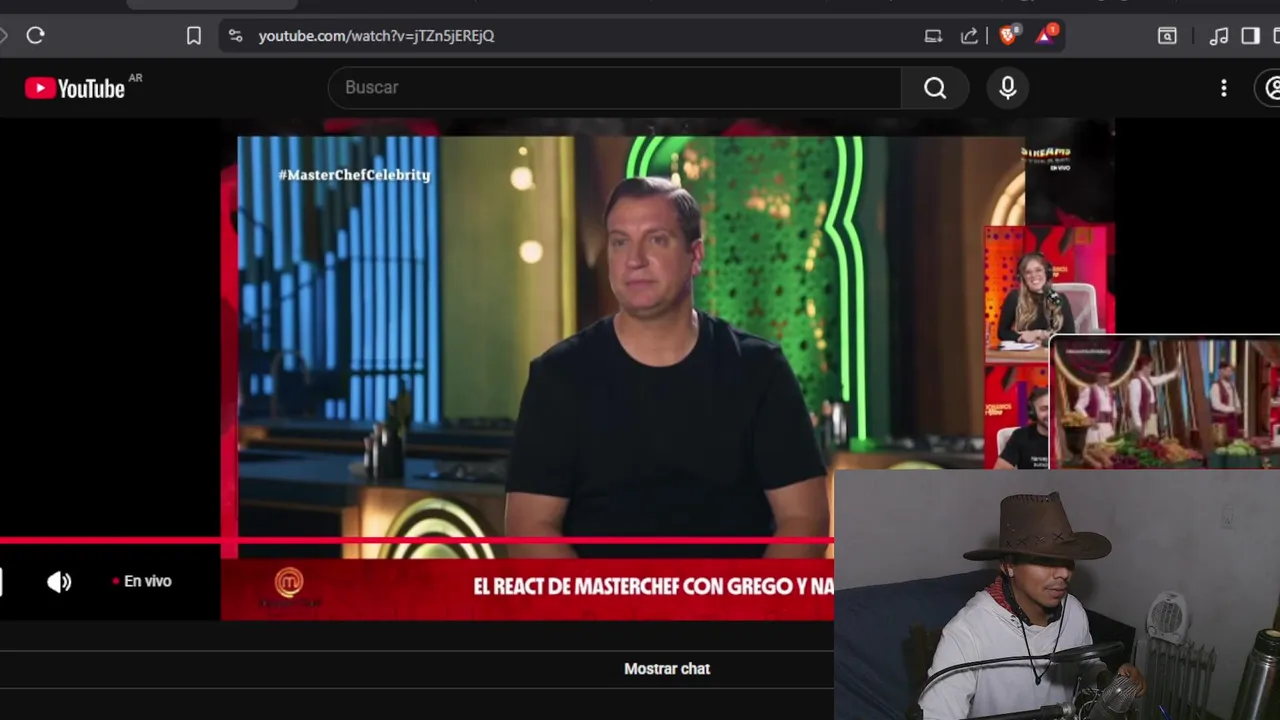Bookmark this page with the bookmark icon
Screen dimensions: 1280x720
pos(194,36)
